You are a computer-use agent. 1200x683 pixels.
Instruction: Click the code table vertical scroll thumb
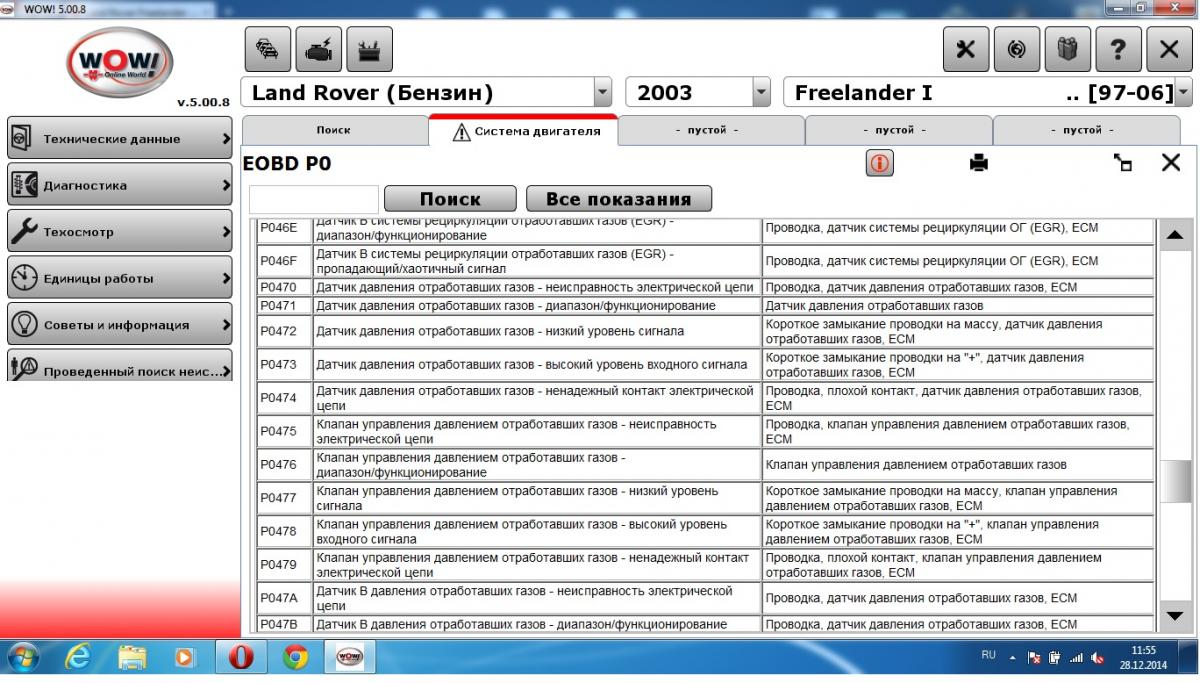[x=1175, y=484]
